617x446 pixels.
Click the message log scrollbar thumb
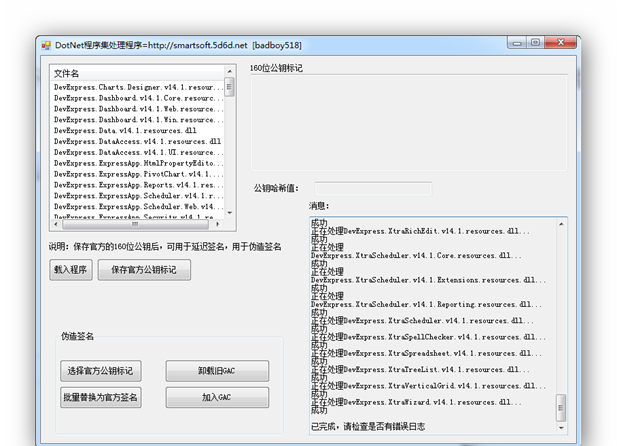pyautogui.click(x=561, y=408)
